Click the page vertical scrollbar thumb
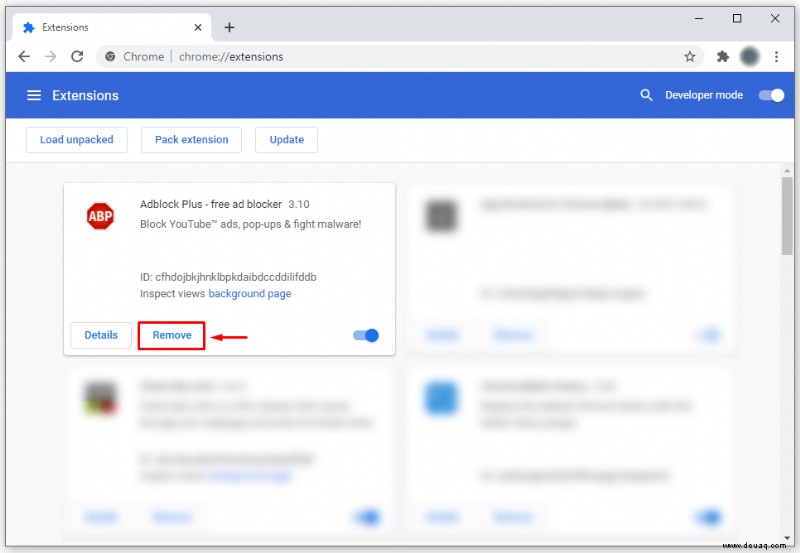The width and height of the screenshot is (800, 553). click(787, 216)
